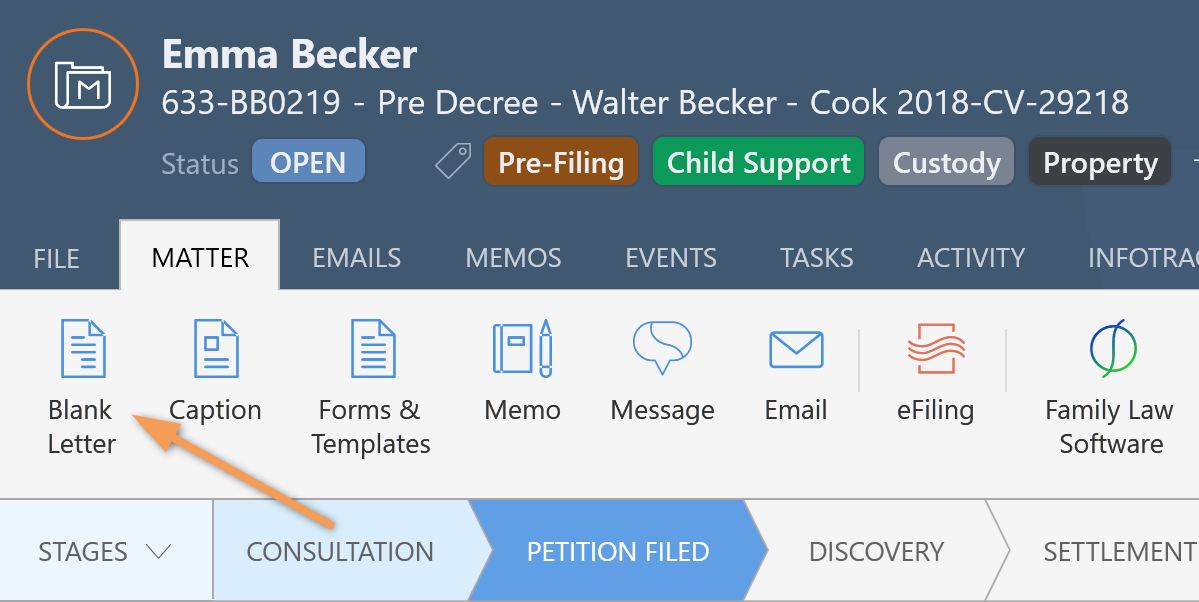Switch to the EMAILS tab
The image size is (1199, 602).
pyautogui.click(x=356, y=258)
